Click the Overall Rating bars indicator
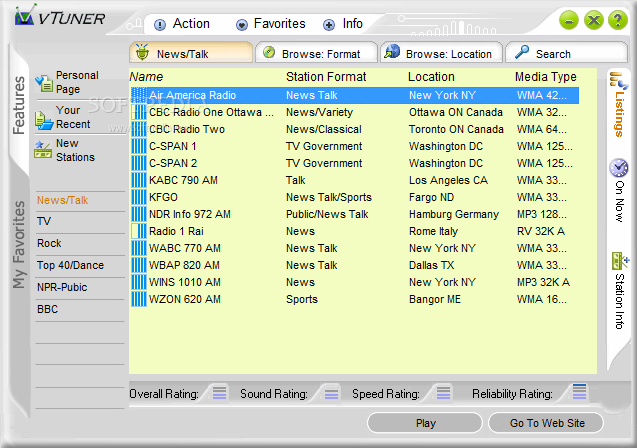Screen dimensions: 637x448 coord(219,393)
